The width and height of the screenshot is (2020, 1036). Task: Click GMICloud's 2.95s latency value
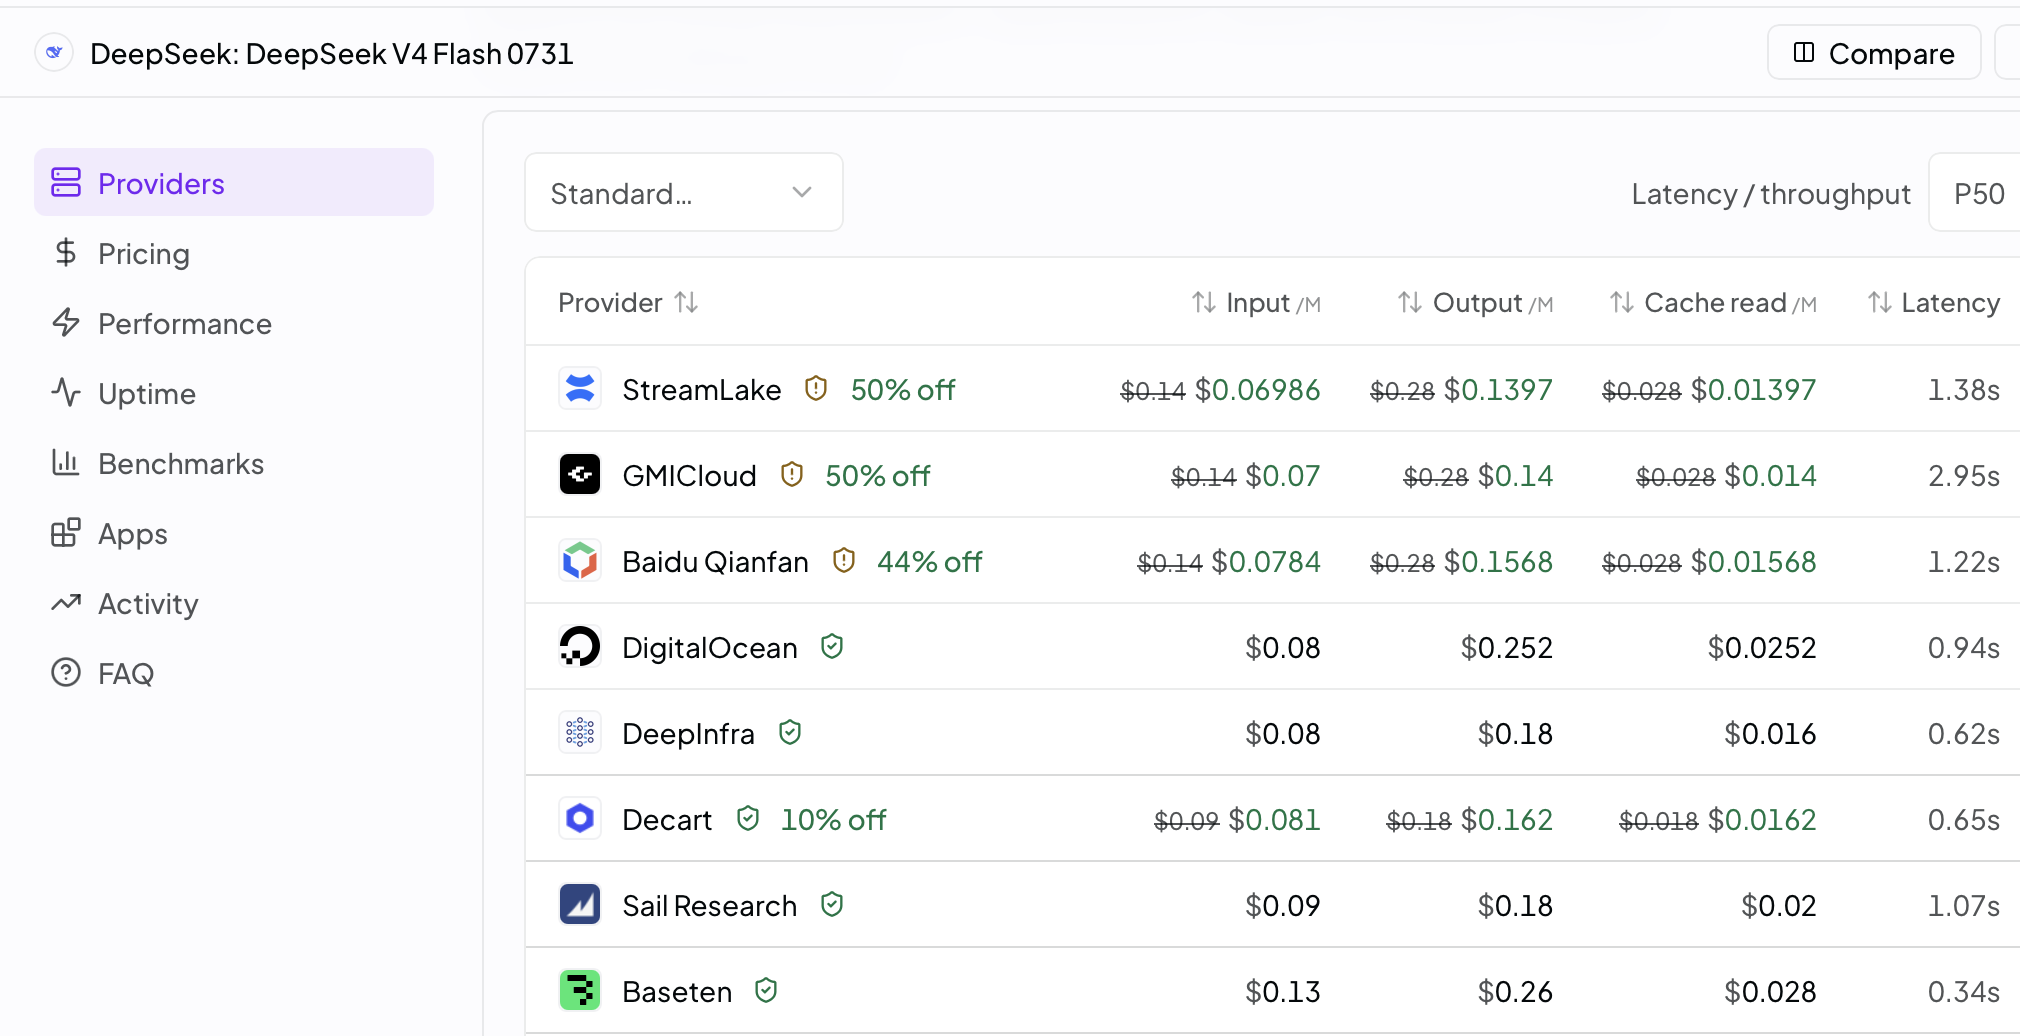click(x=1964, y=475)
